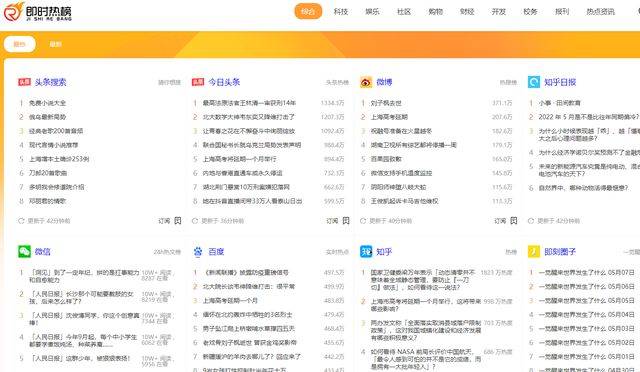This screenshot has height=372, width=640.
Task: Open 刀郎20首歌曲 entry in 头条搜索
Action: [x=48, y=173]
